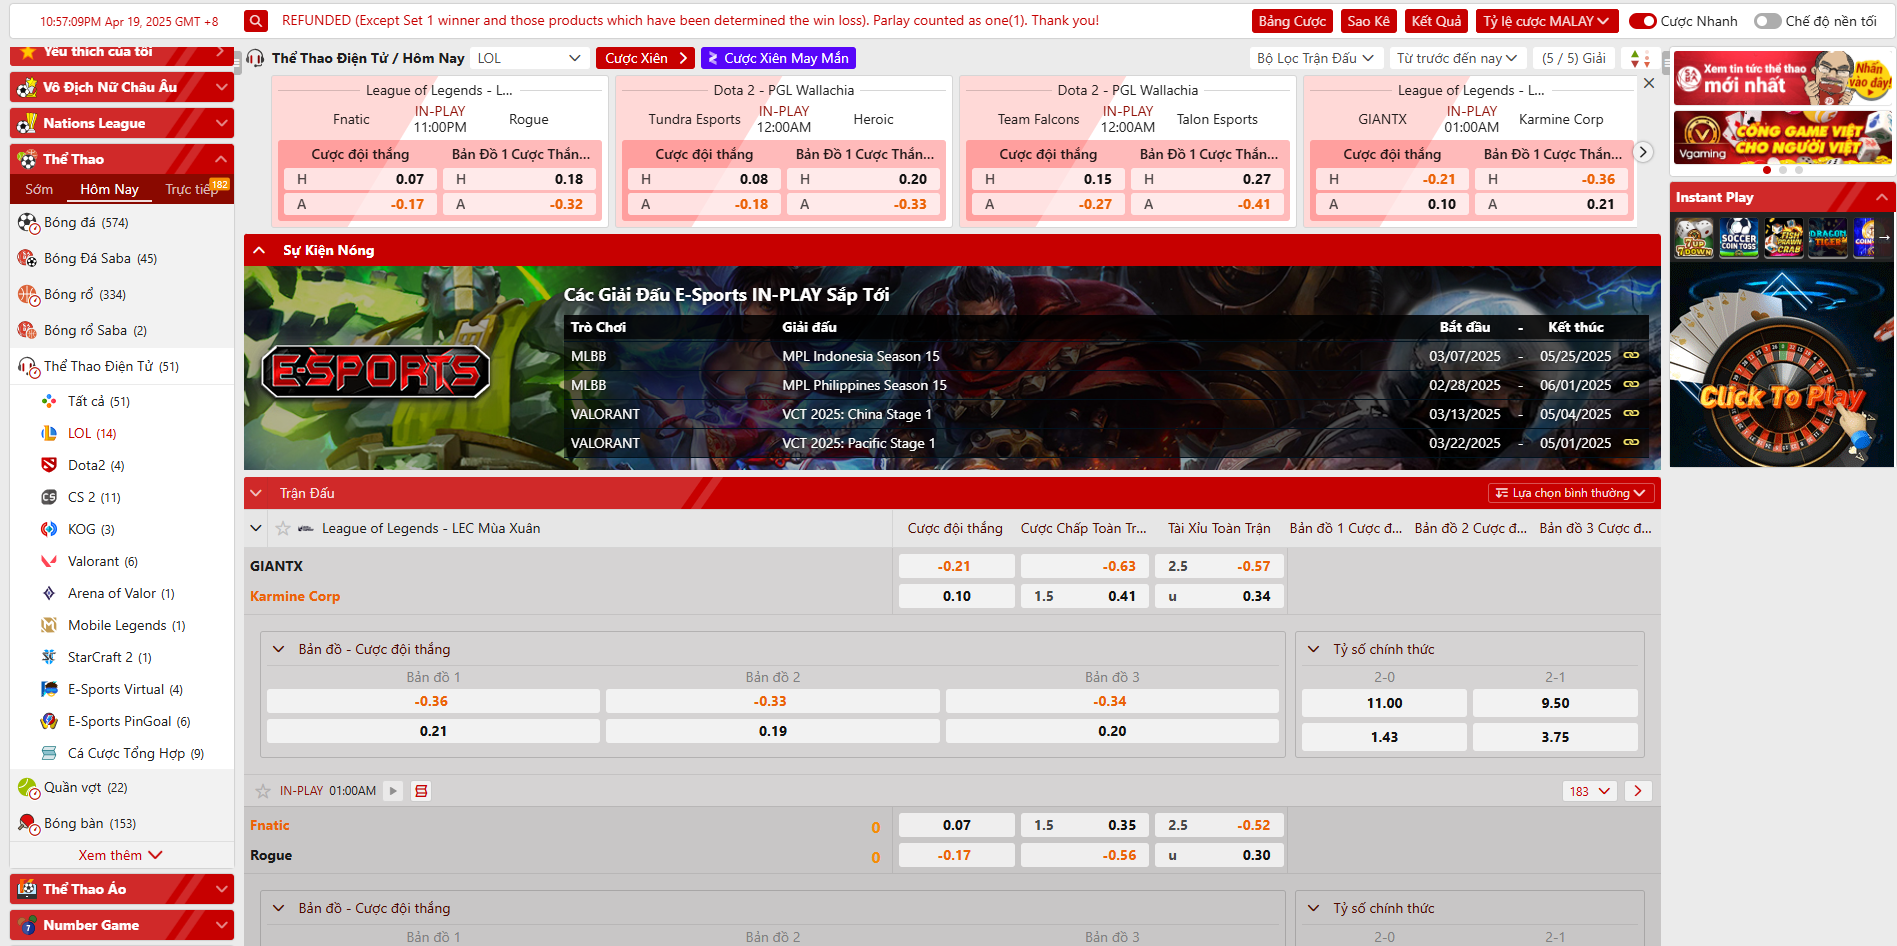This screenshot has width=1897, height=946.
Task: Click the LOL game icon
Action: point(49,433)
